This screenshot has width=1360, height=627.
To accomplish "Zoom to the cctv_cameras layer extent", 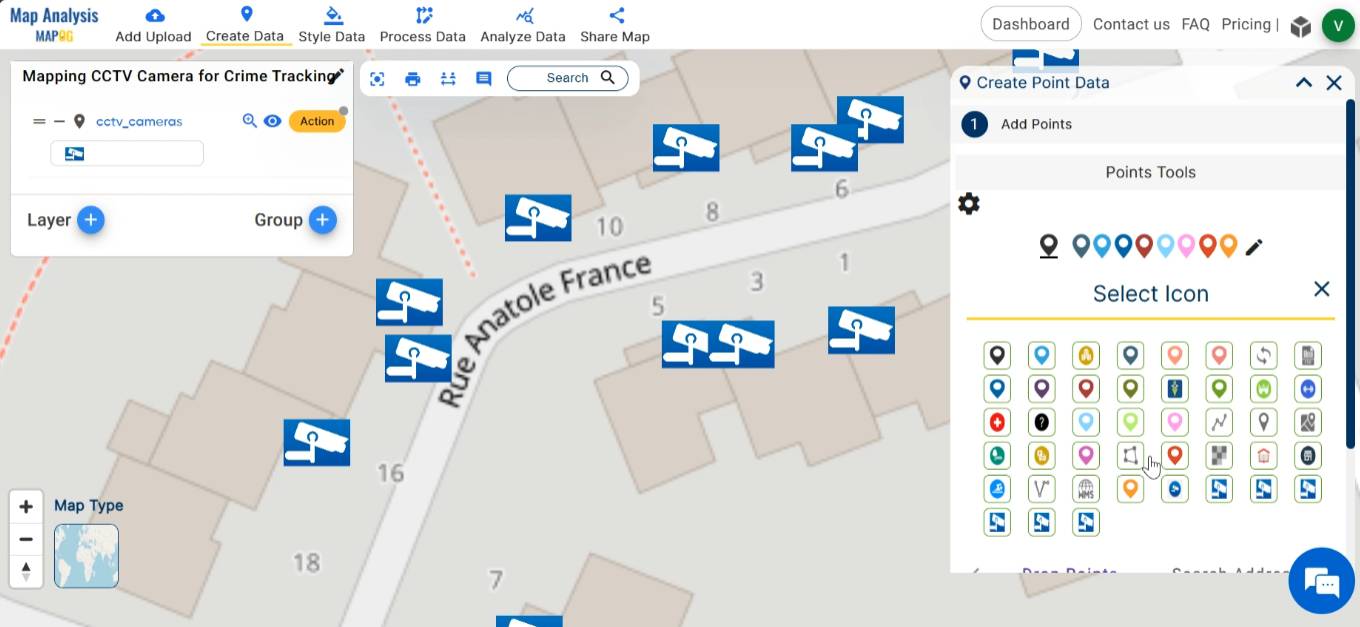I will [x=250, y=121].
